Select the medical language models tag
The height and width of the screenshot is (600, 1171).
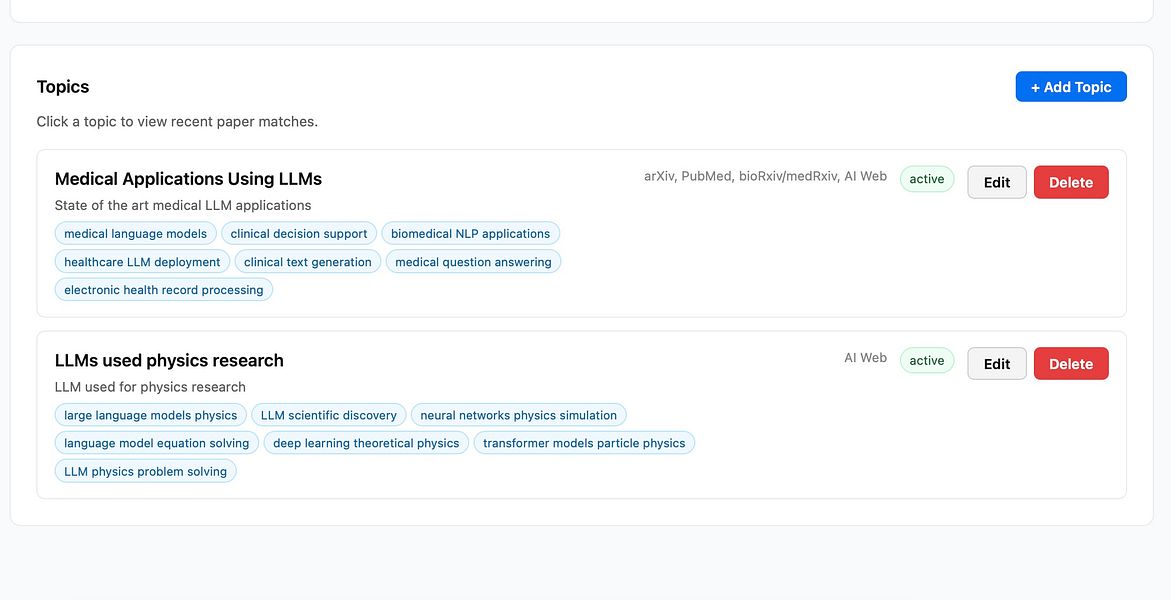135,233
